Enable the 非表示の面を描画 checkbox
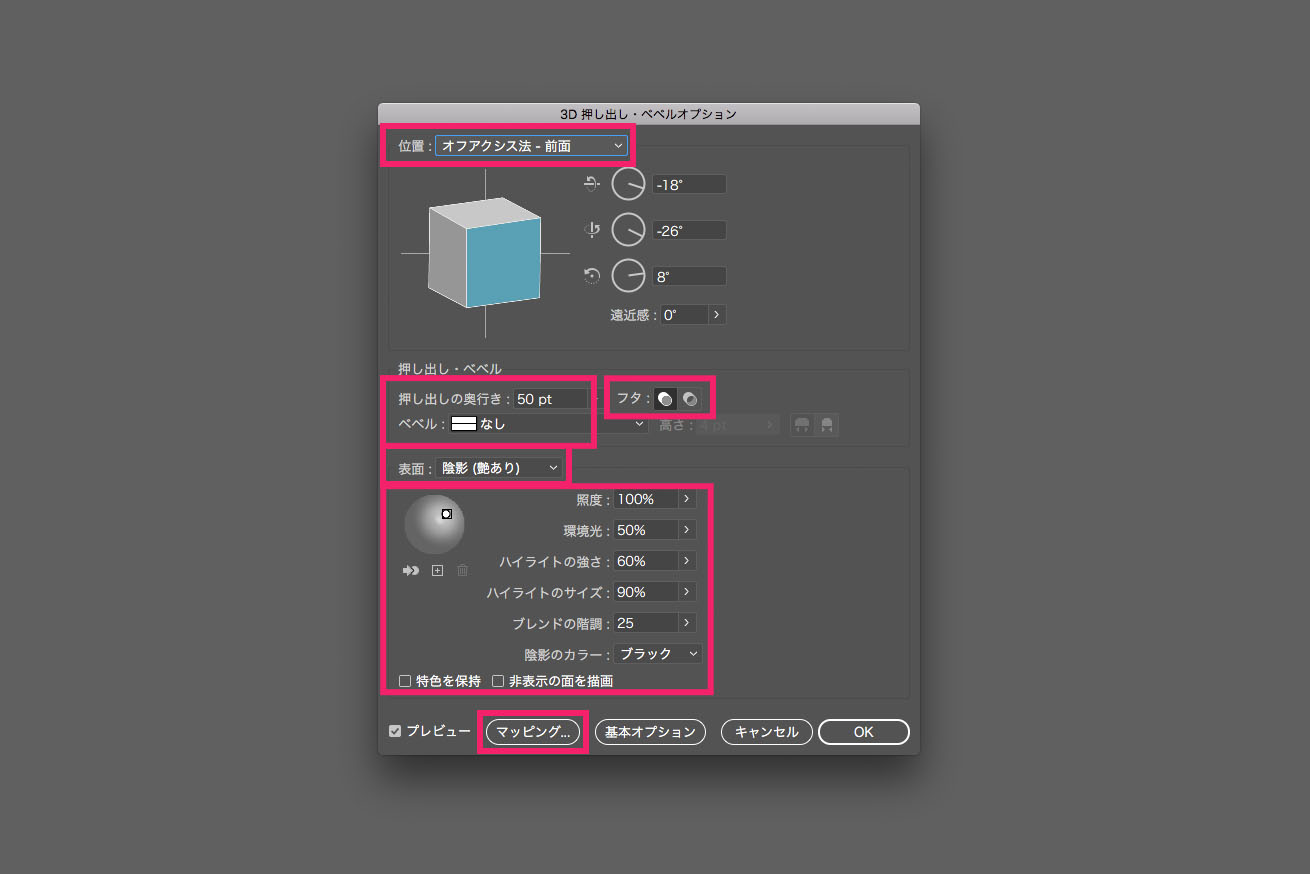The height and width of the screenshot is (874, 1310). tap(497, 681)
